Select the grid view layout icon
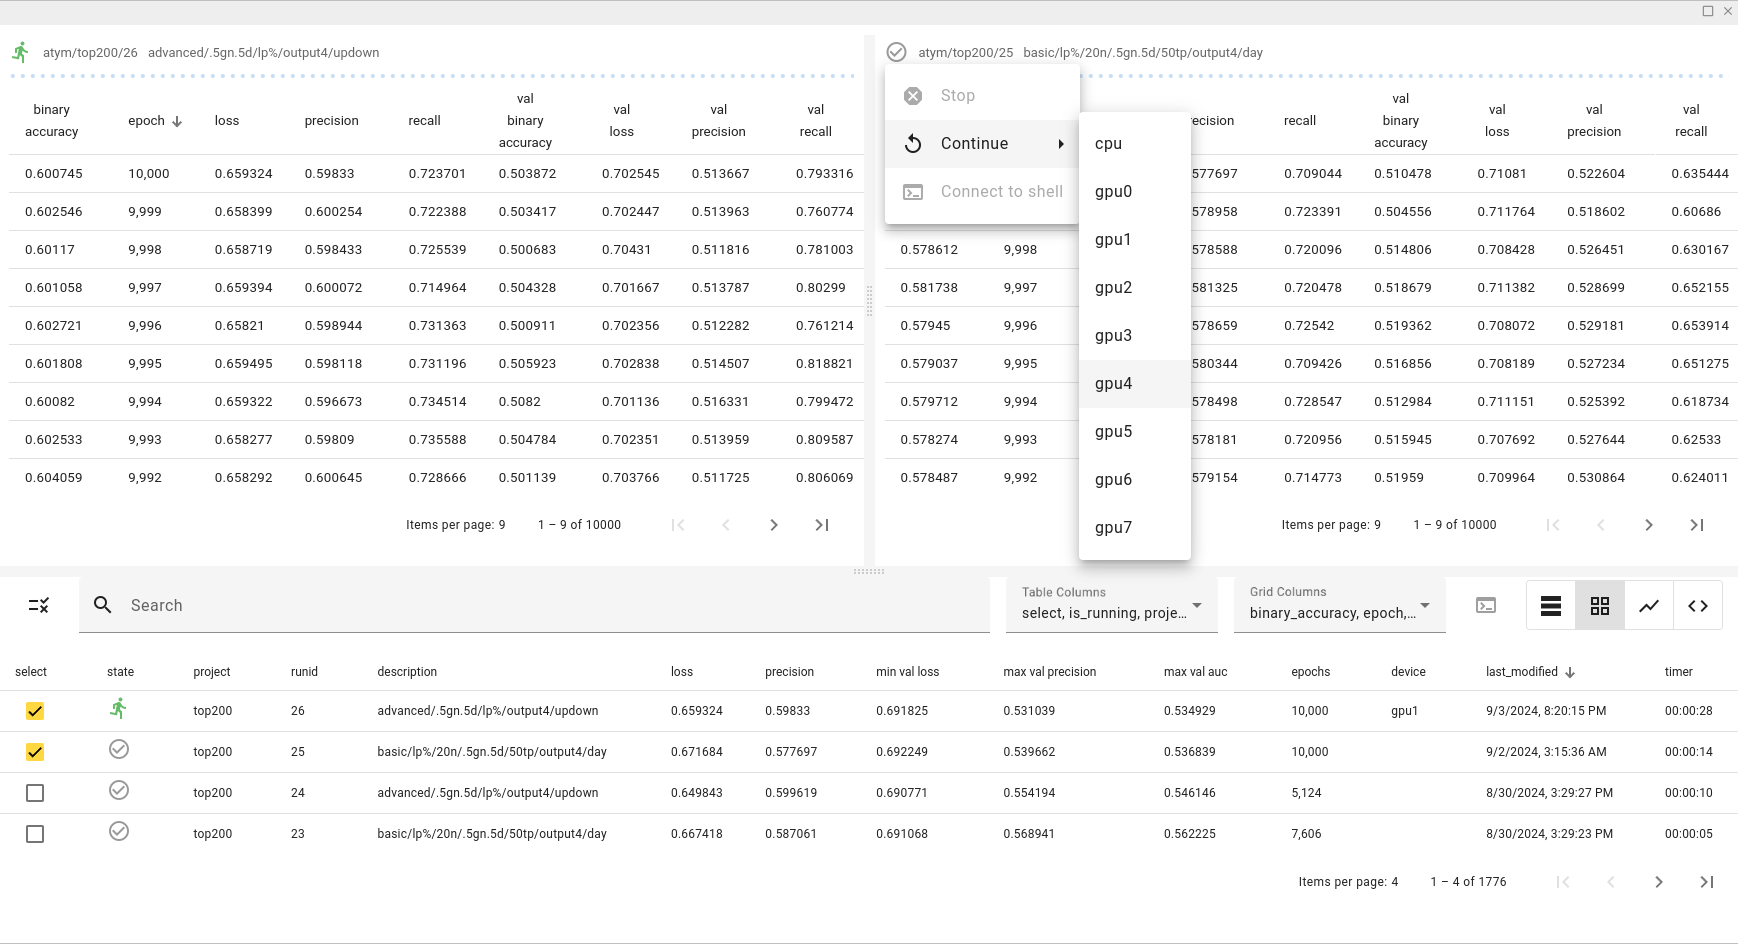 1600,605
